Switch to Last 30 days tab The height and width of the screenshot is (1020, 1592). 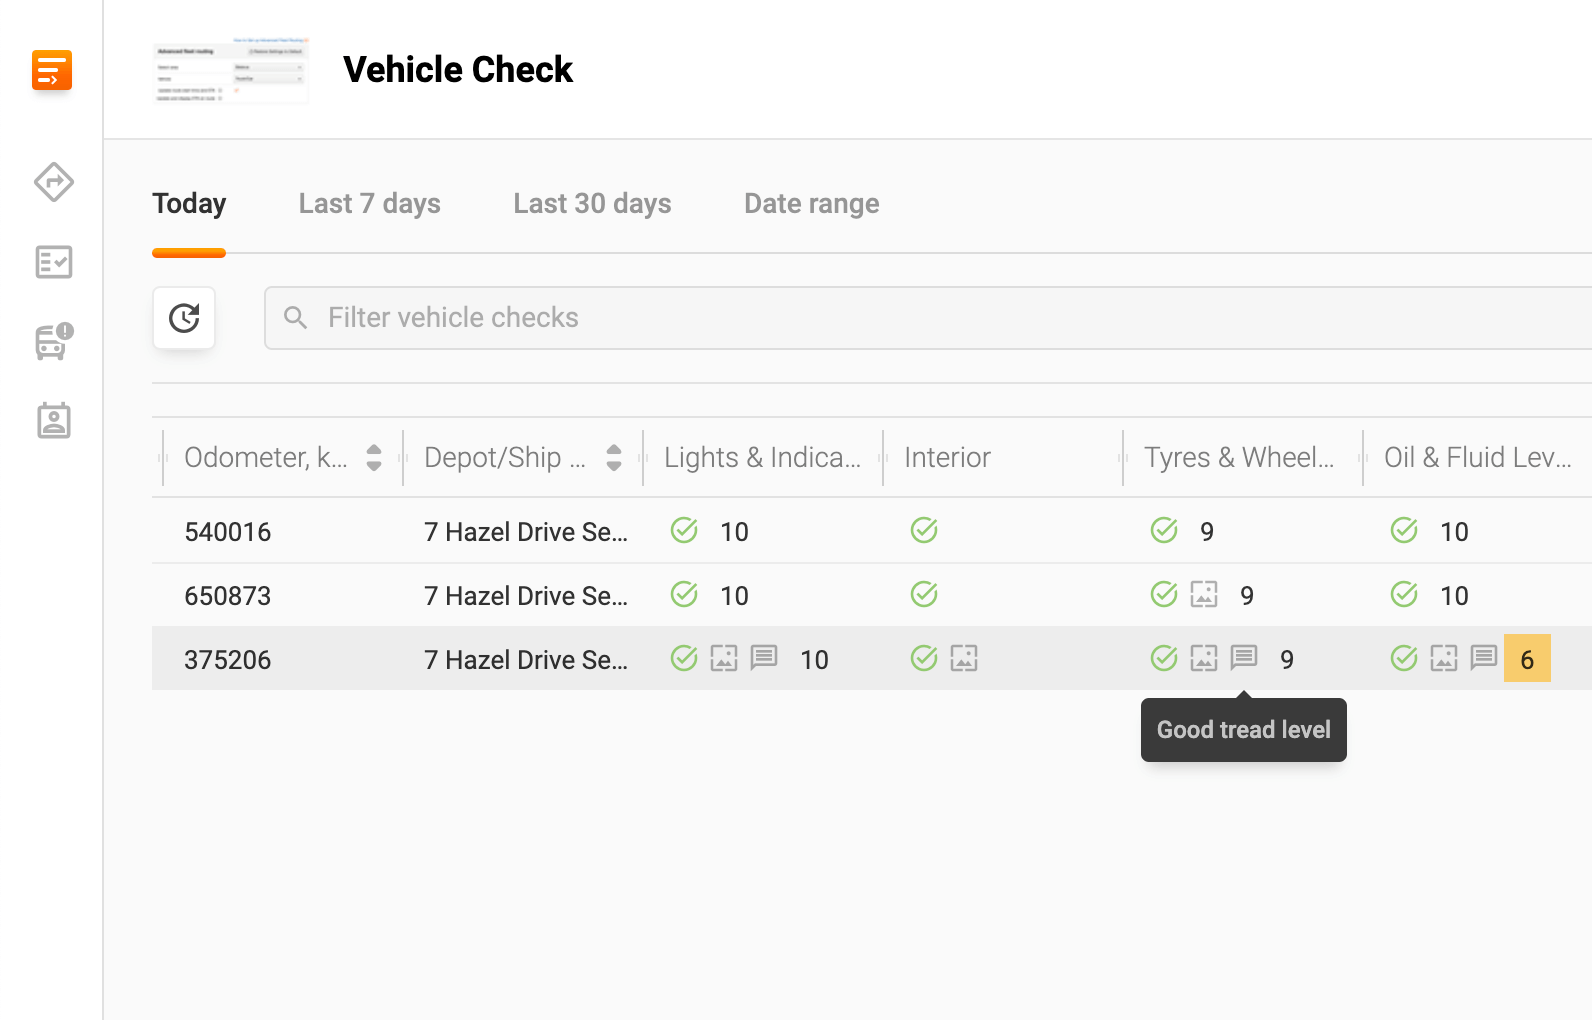point(592,204)
